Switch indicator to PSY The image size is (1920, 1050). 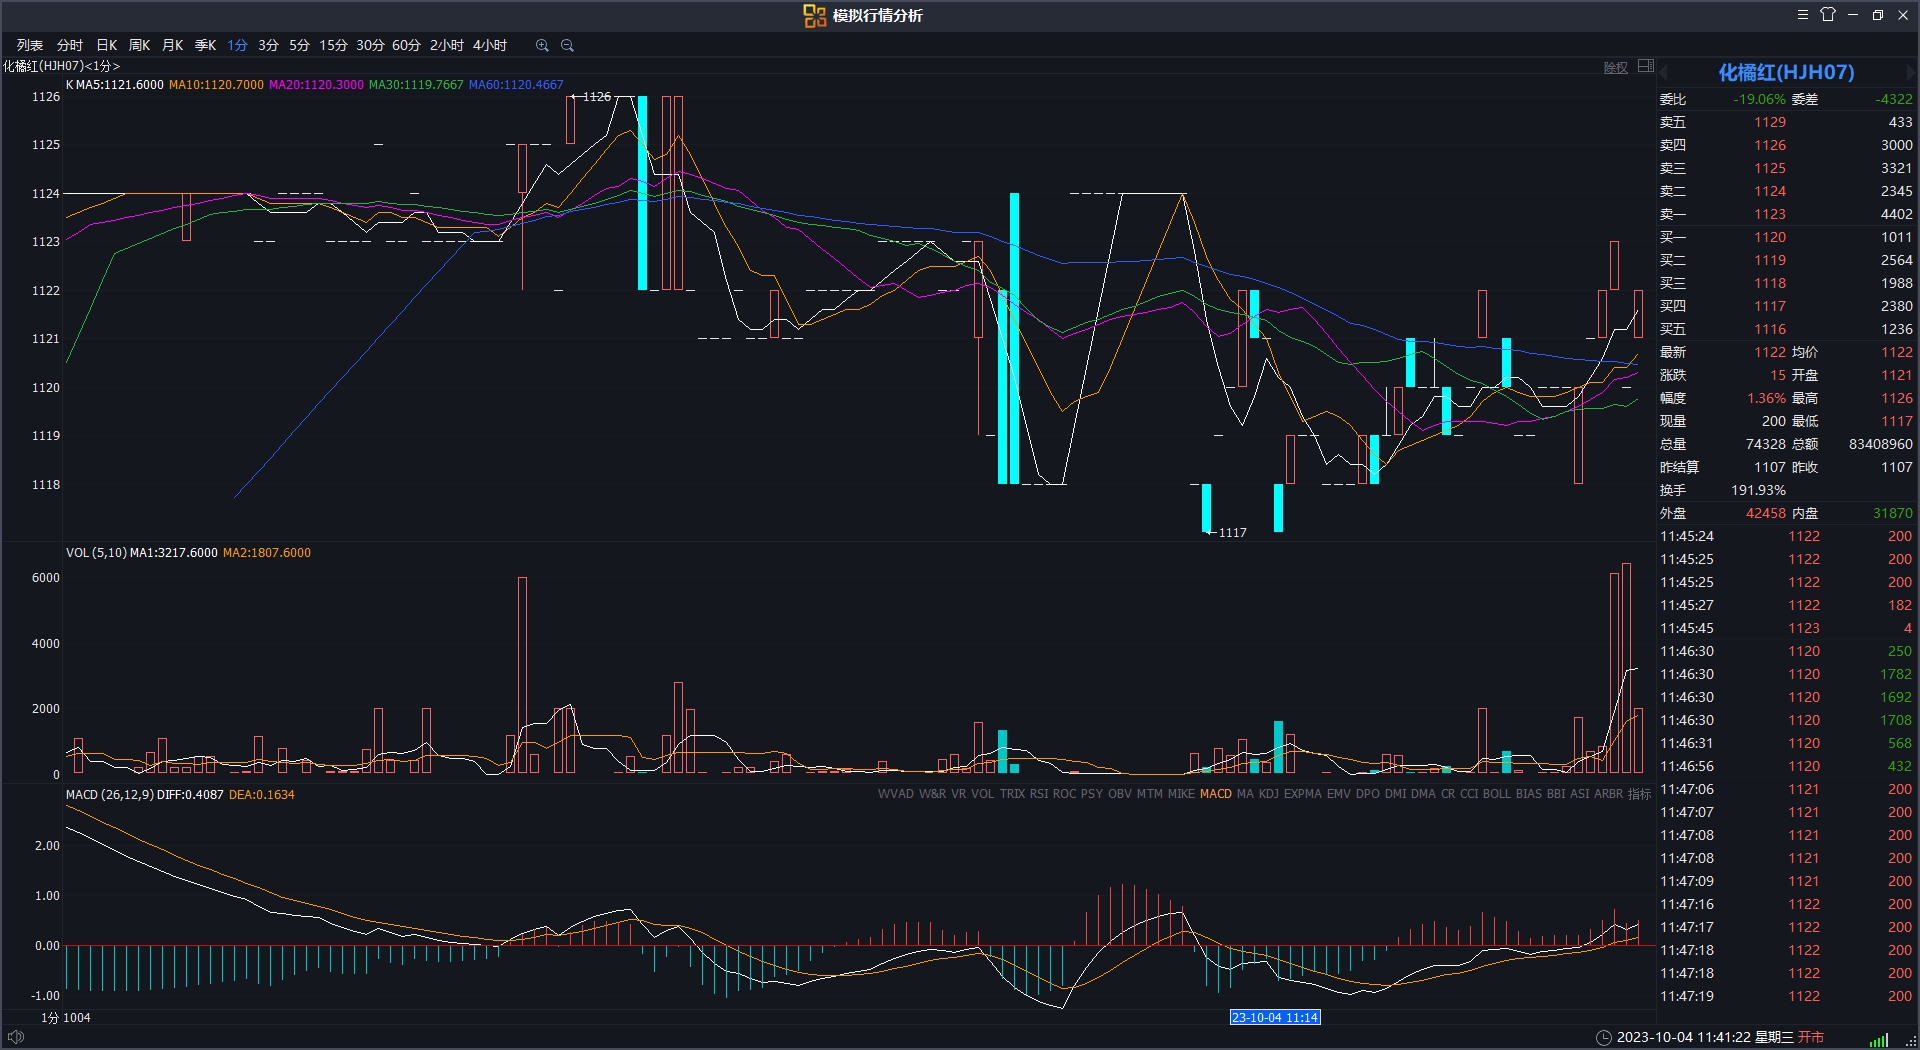click(x=1091, y=794)
